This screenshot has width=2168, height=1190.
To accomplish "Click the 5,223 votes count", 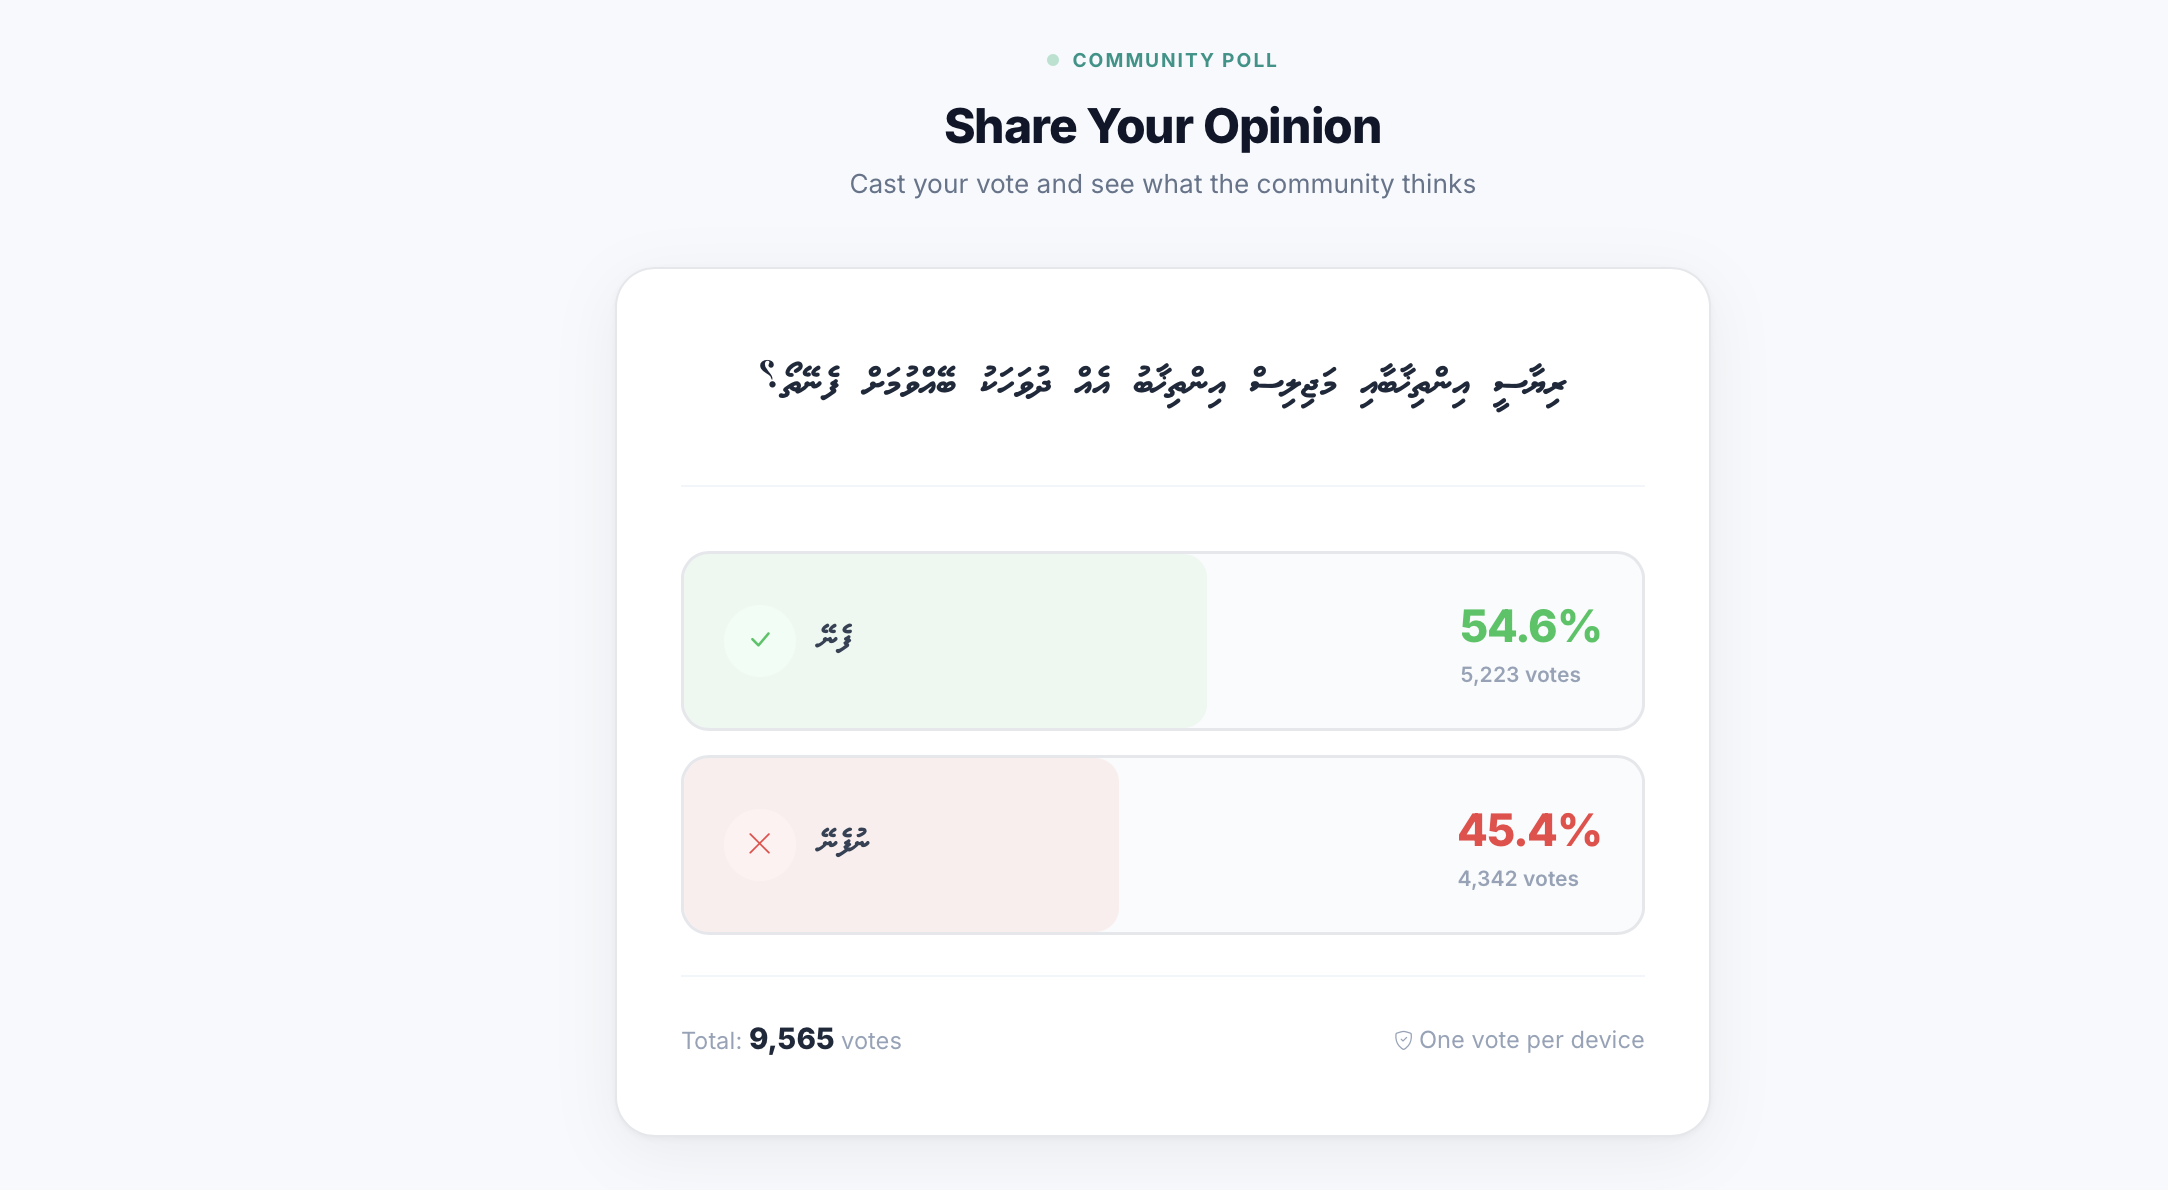I will [x=1520, y=675].
